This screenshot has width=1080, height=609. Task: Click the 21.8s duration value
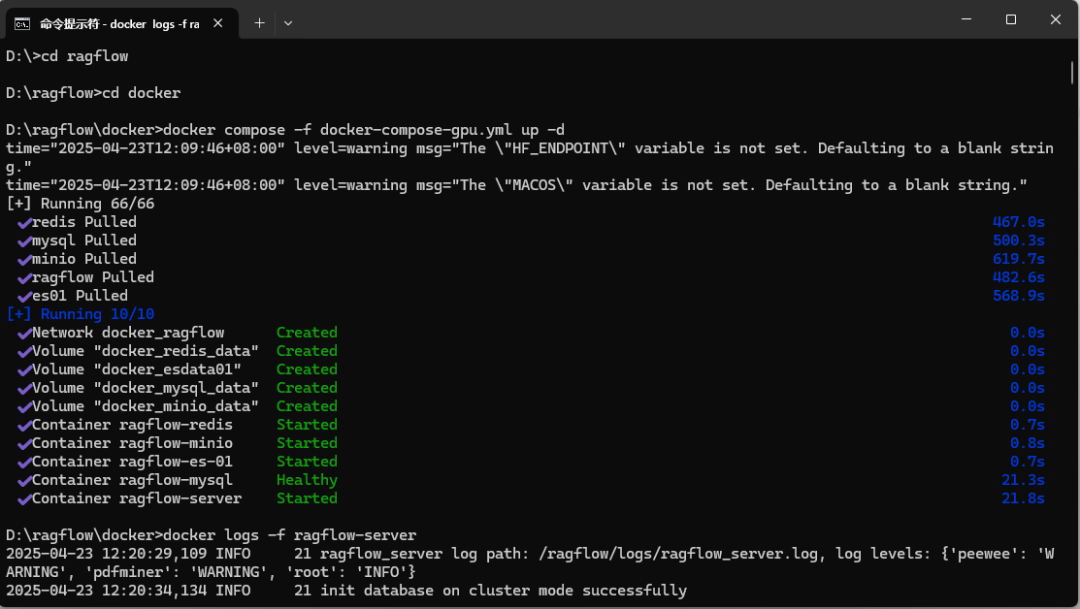1023,499
